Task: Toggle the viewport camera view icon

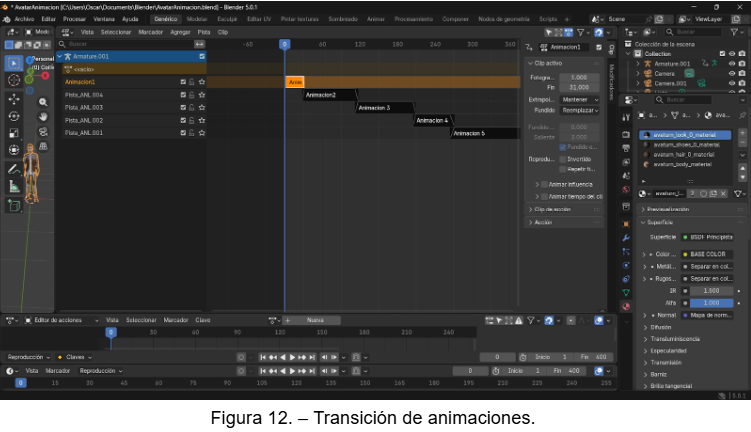Action: tap(43, 132)
